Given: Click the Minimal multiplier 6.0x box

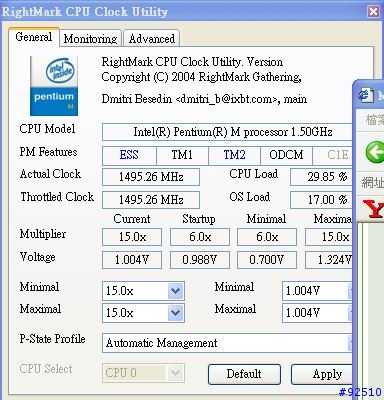Looking at the screenshot, I should 267,237.
